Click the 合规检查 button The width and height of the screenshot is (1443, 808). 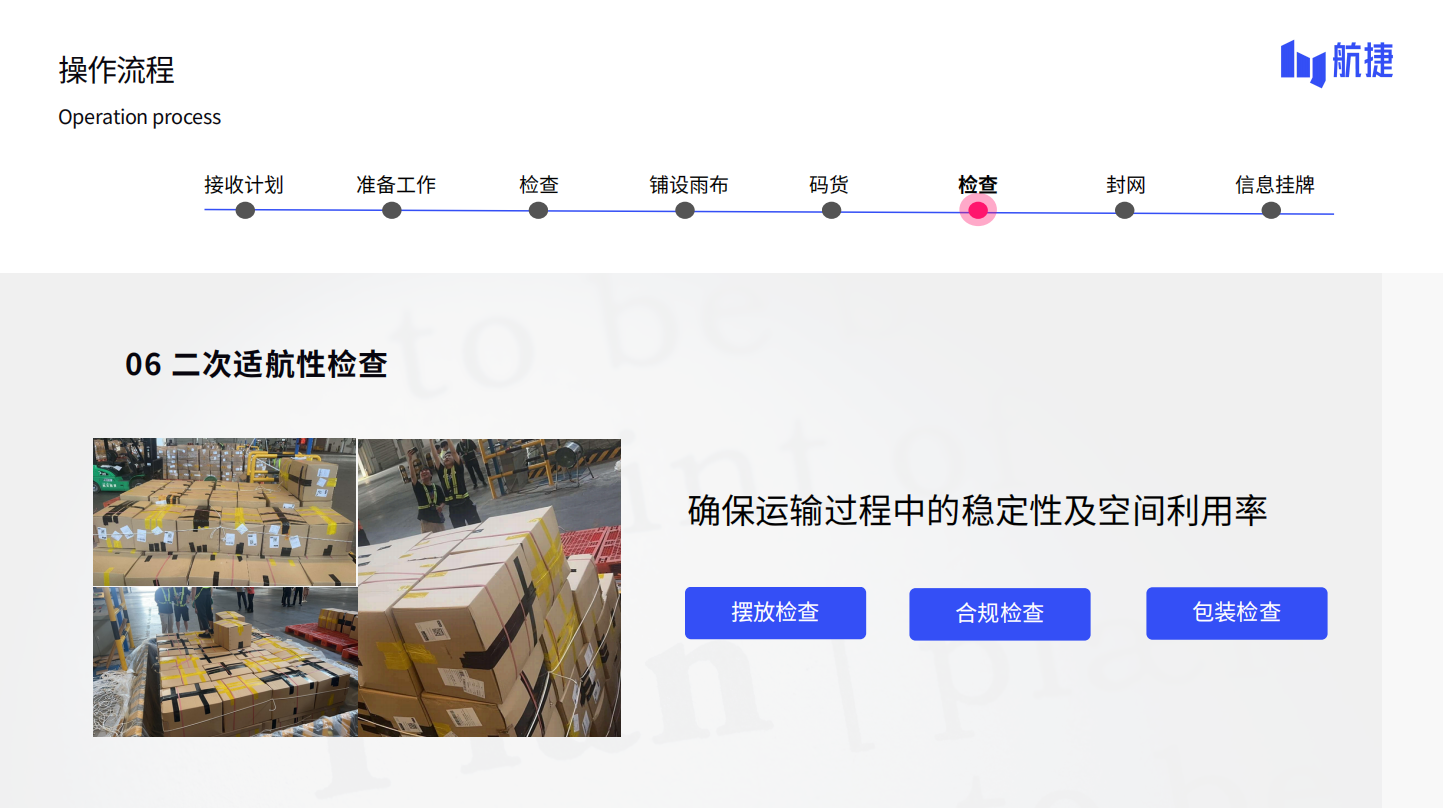pyautogui.click(x=1000, y=614)
